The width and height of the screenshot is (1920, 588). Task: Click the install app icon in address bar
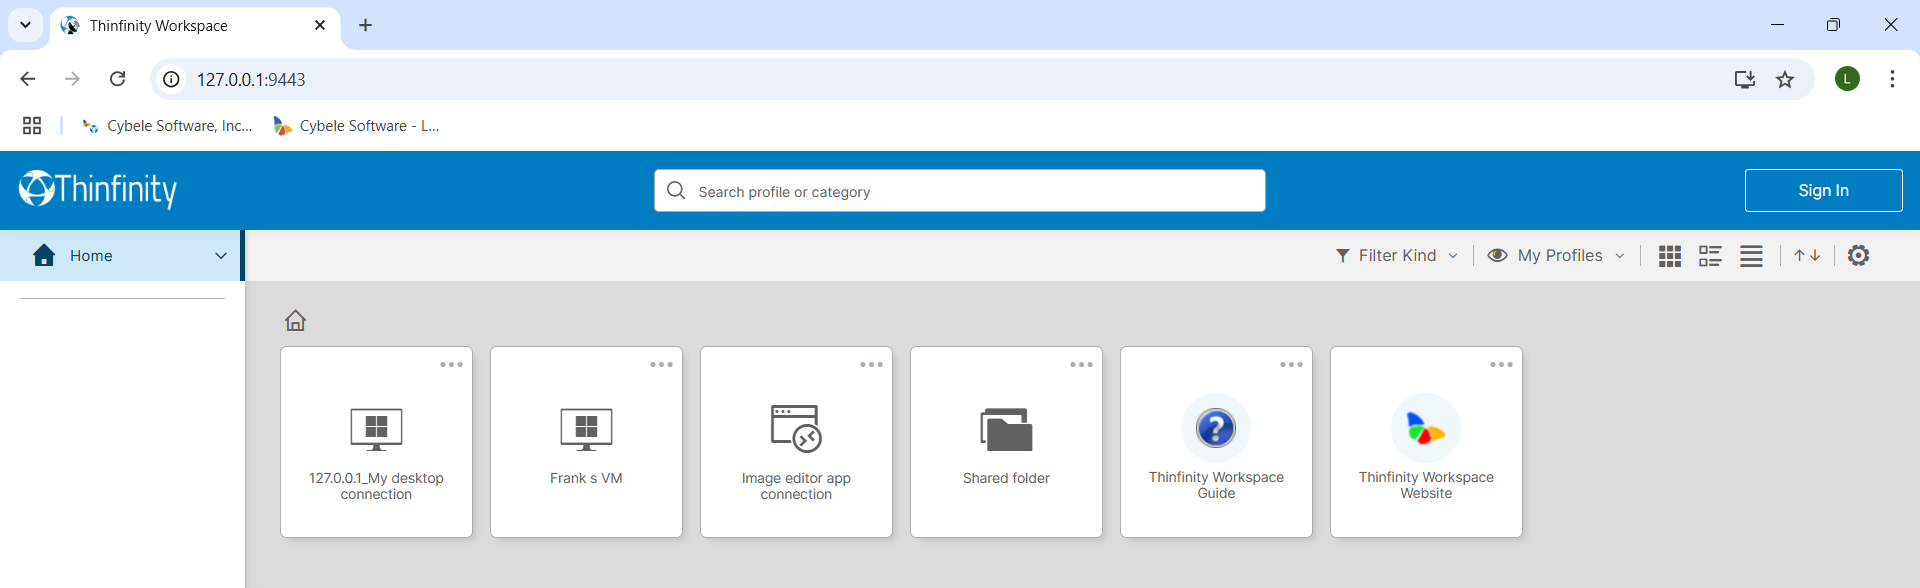pos(1745,79)
